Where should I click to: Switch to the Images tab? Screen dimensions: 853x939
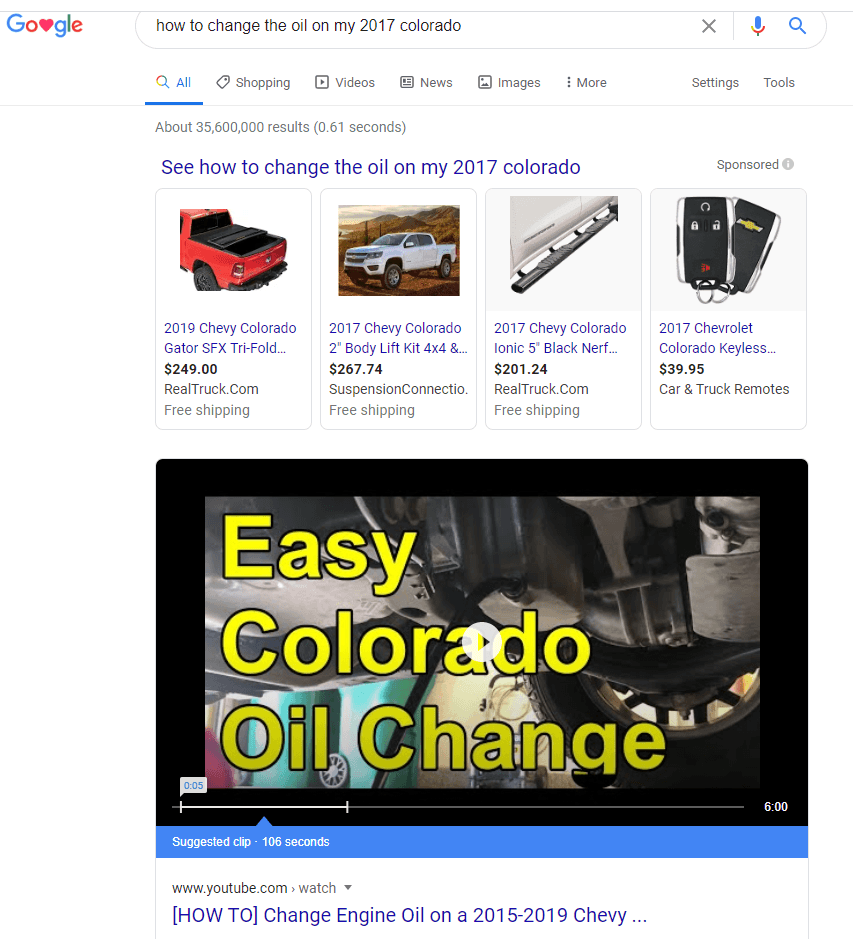[509, 83]
